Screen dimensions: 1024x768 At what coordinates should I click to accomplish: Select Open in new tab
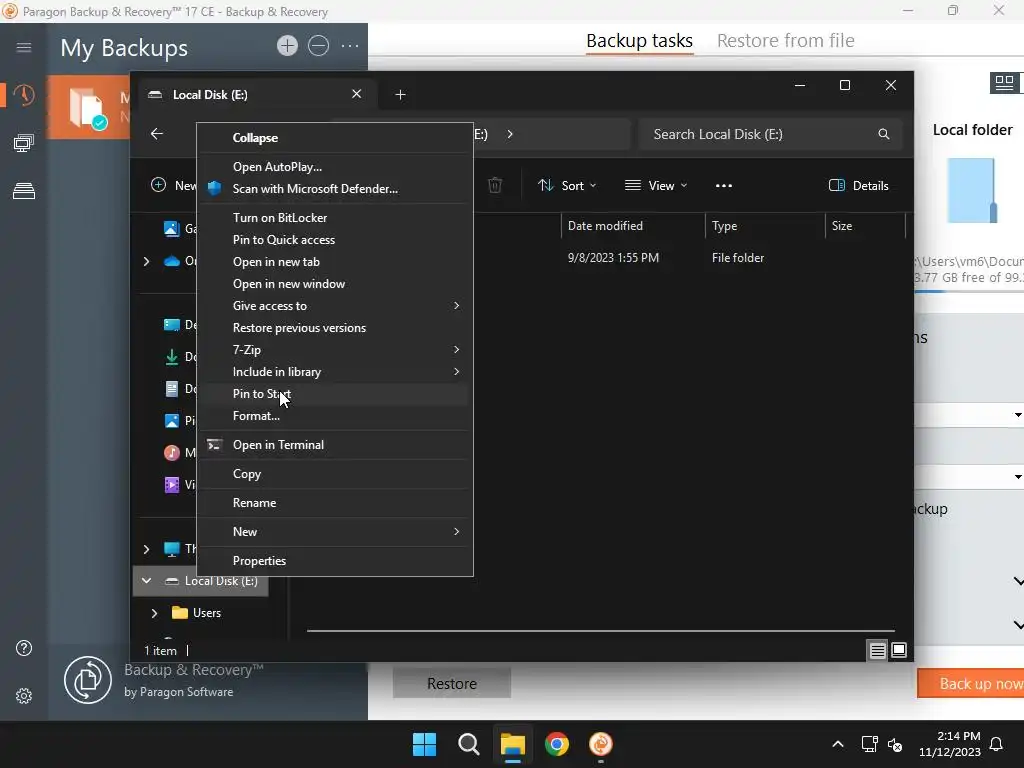tap(335, 262)
